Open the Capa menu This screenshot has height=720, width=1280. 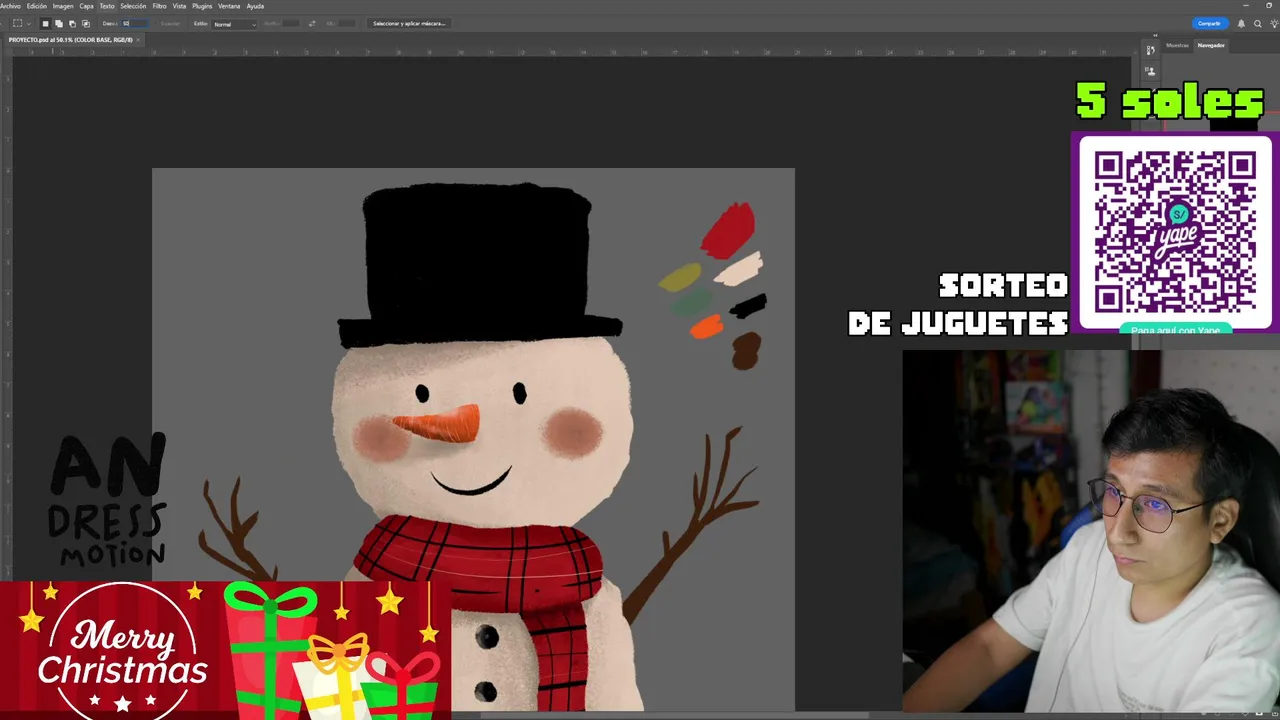pyautogui.click(x=86, y=6)
